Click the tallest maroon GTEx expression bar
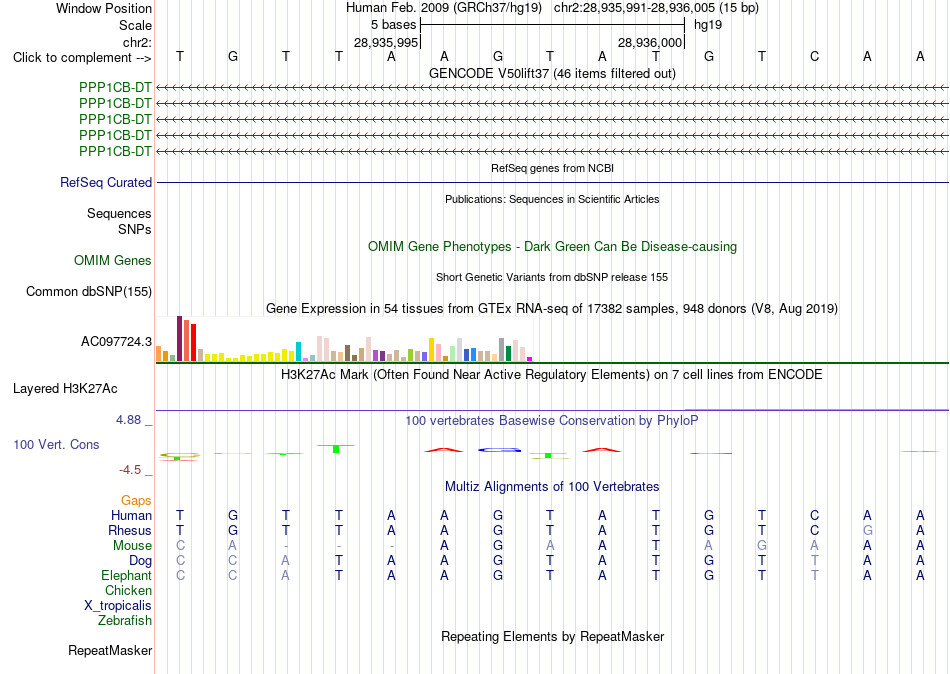The width and height of the screenshot is (950, 674). [179, 339]
